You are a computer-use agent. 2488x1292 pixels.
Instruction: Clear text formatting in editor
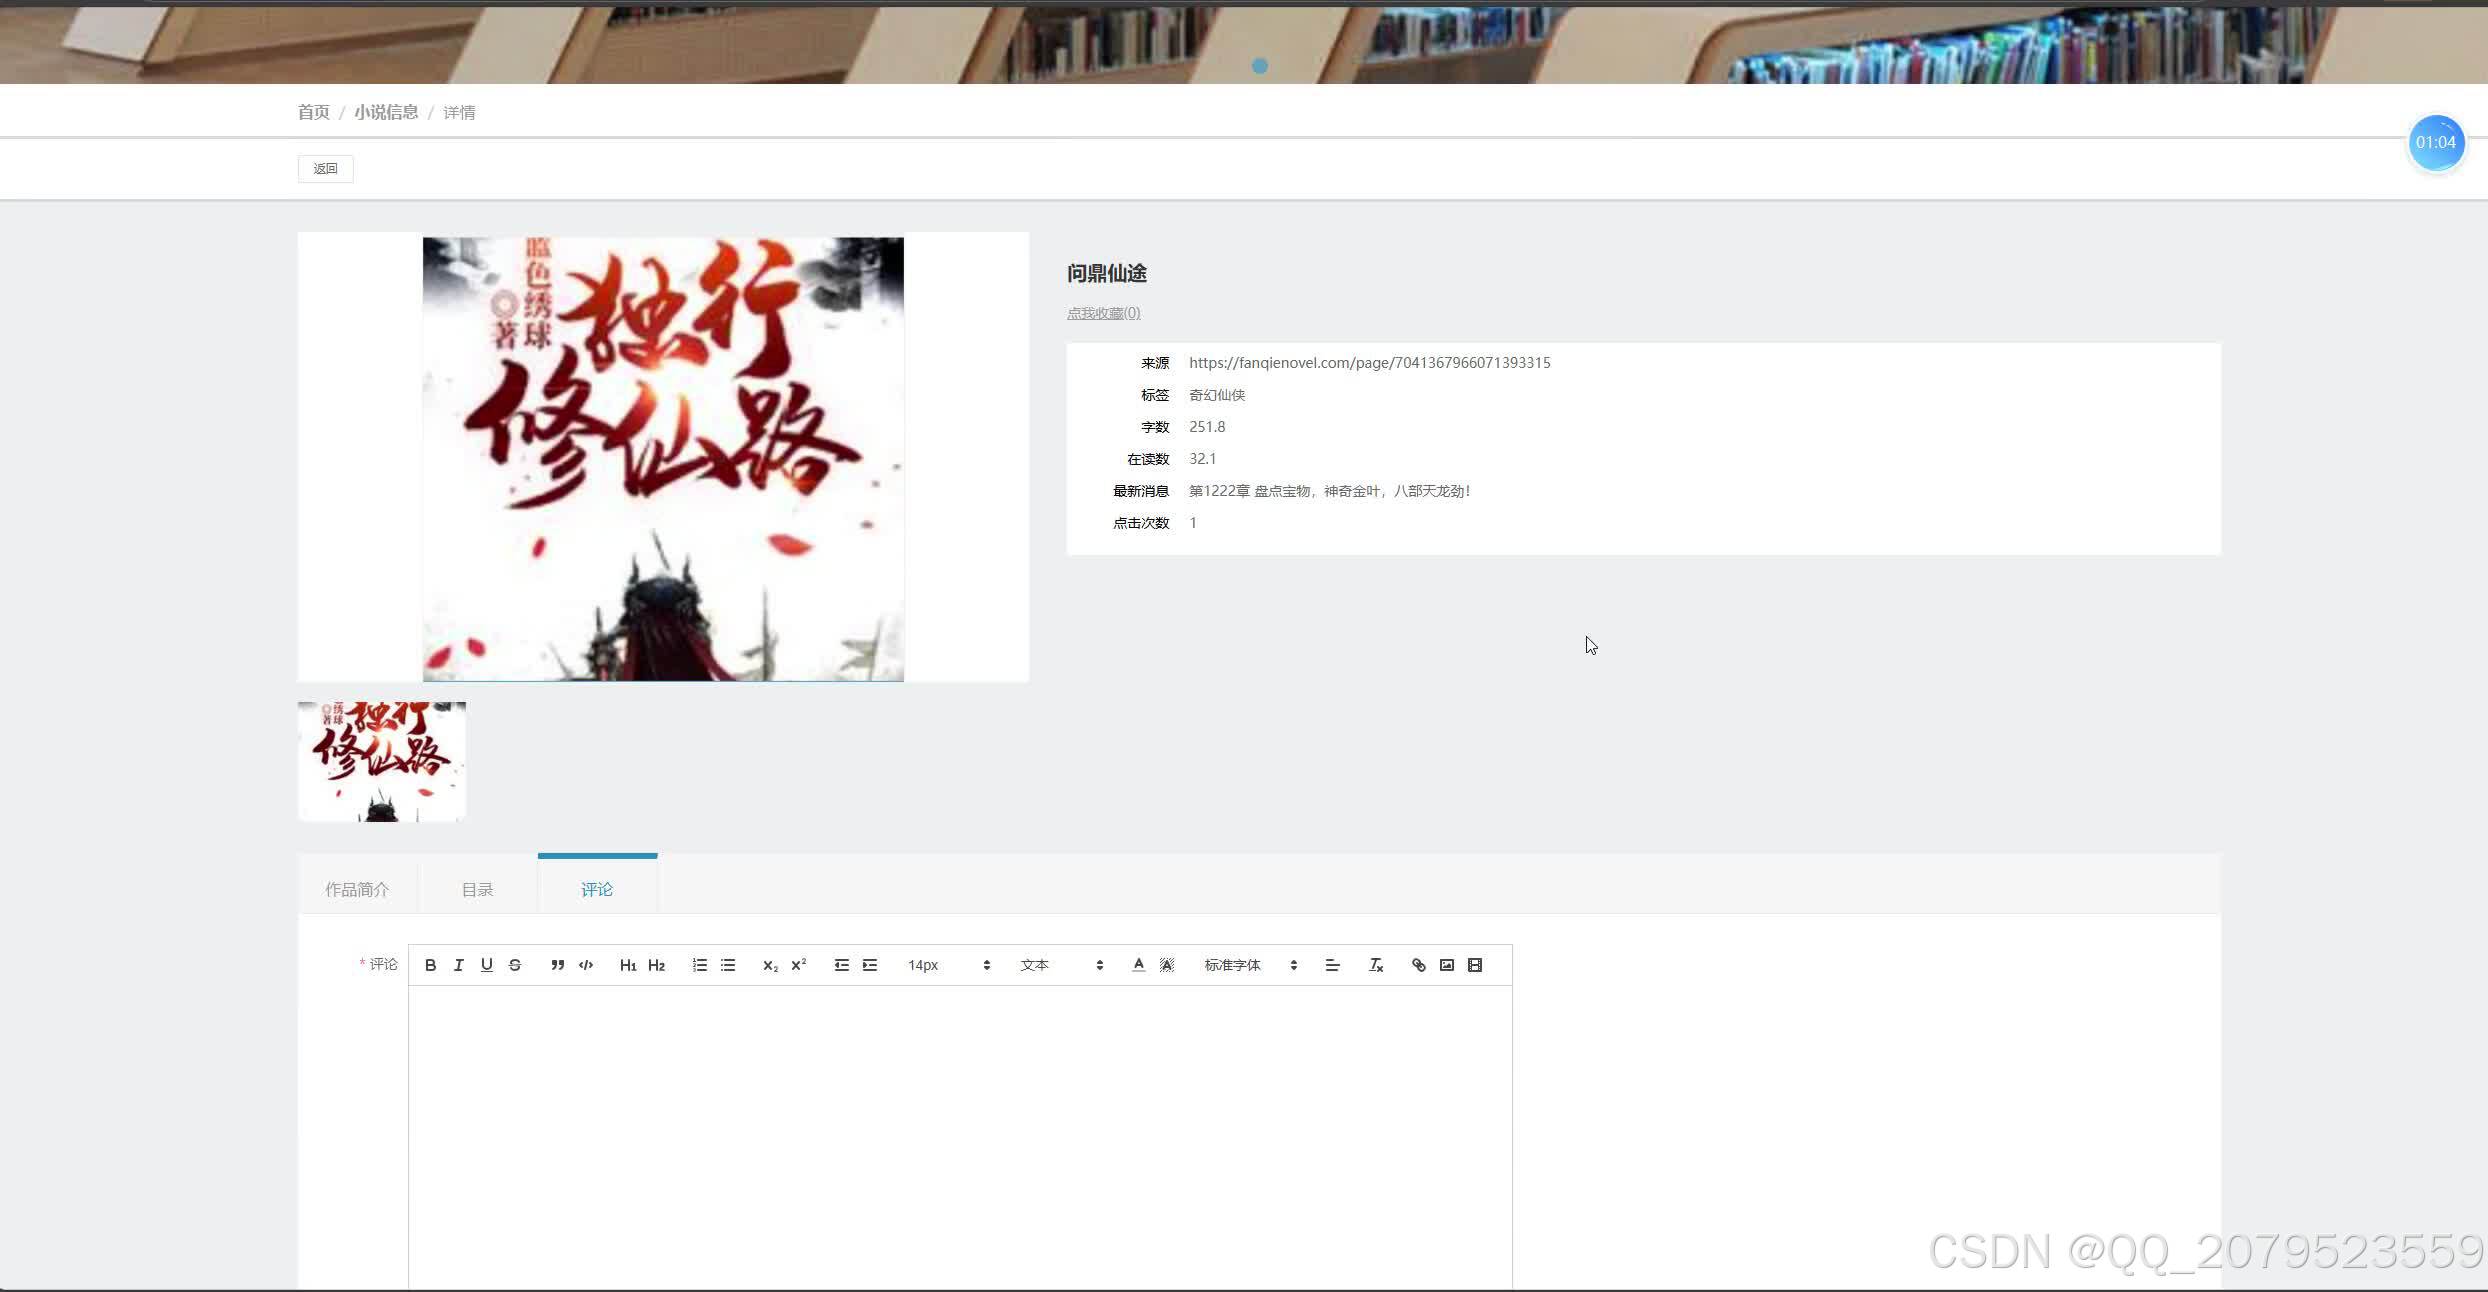click(1376, 965)
